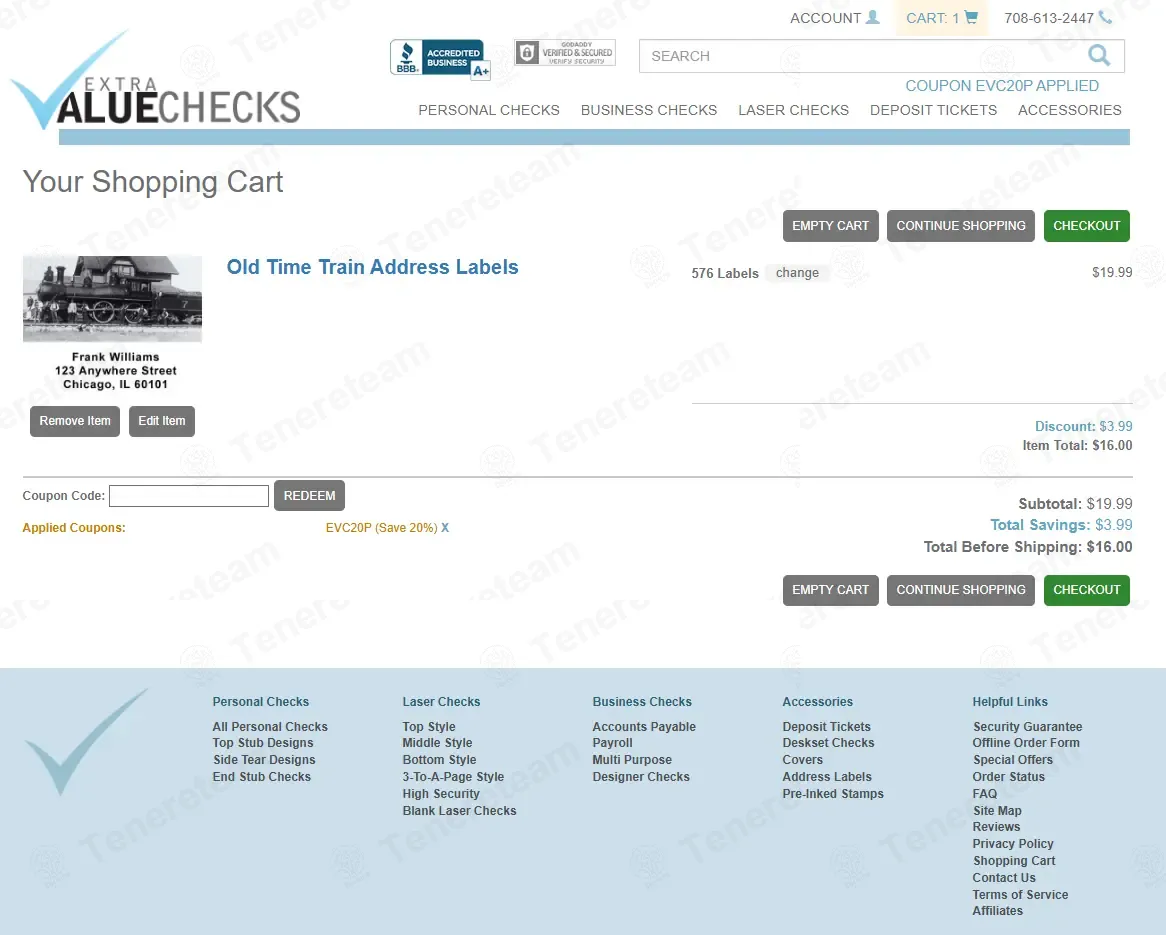1166x935 pixels.
Task: Remove coupon EVC20P with the X
Action: (445, 527)
